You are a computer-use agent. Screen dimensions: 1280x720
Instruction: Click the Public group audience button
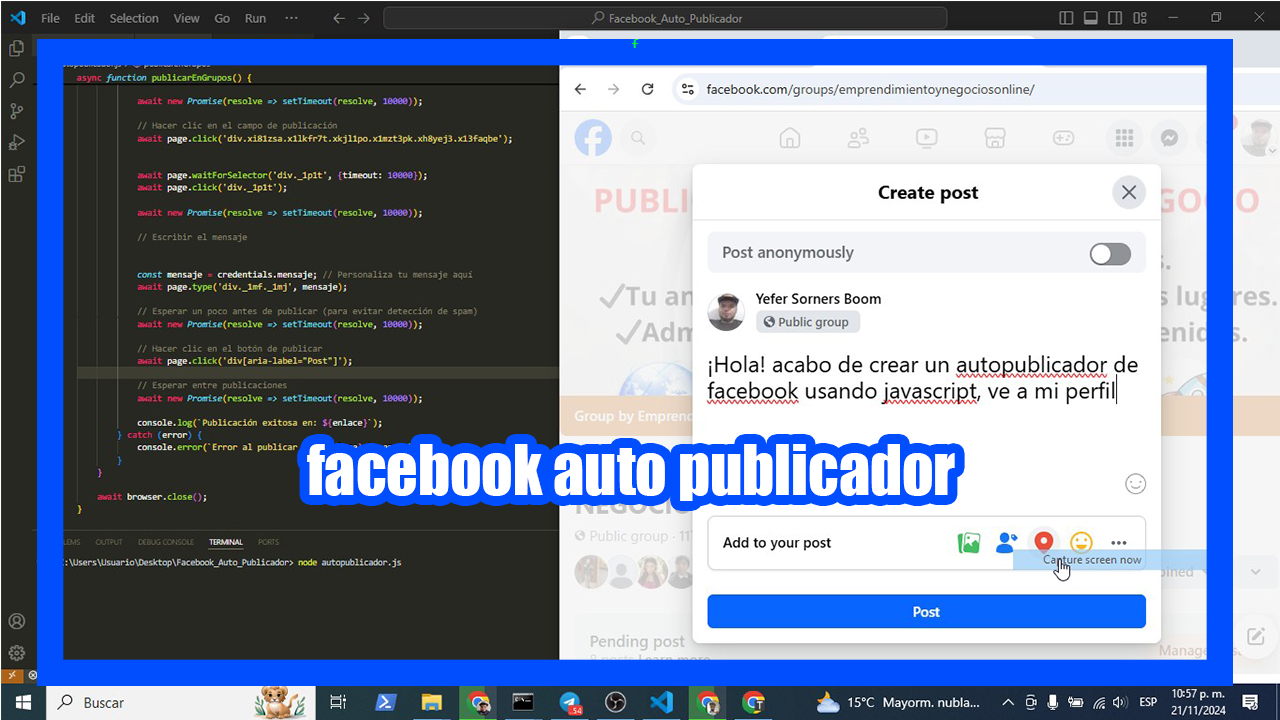point(808,322)
